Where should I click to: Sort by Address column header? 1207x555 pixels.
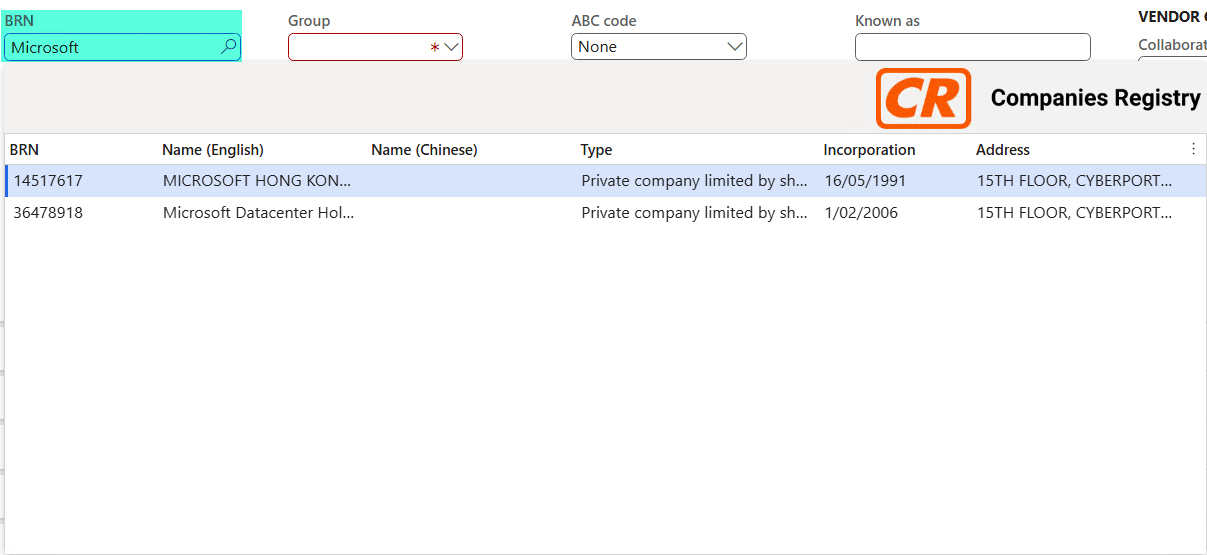[1003, 150]
